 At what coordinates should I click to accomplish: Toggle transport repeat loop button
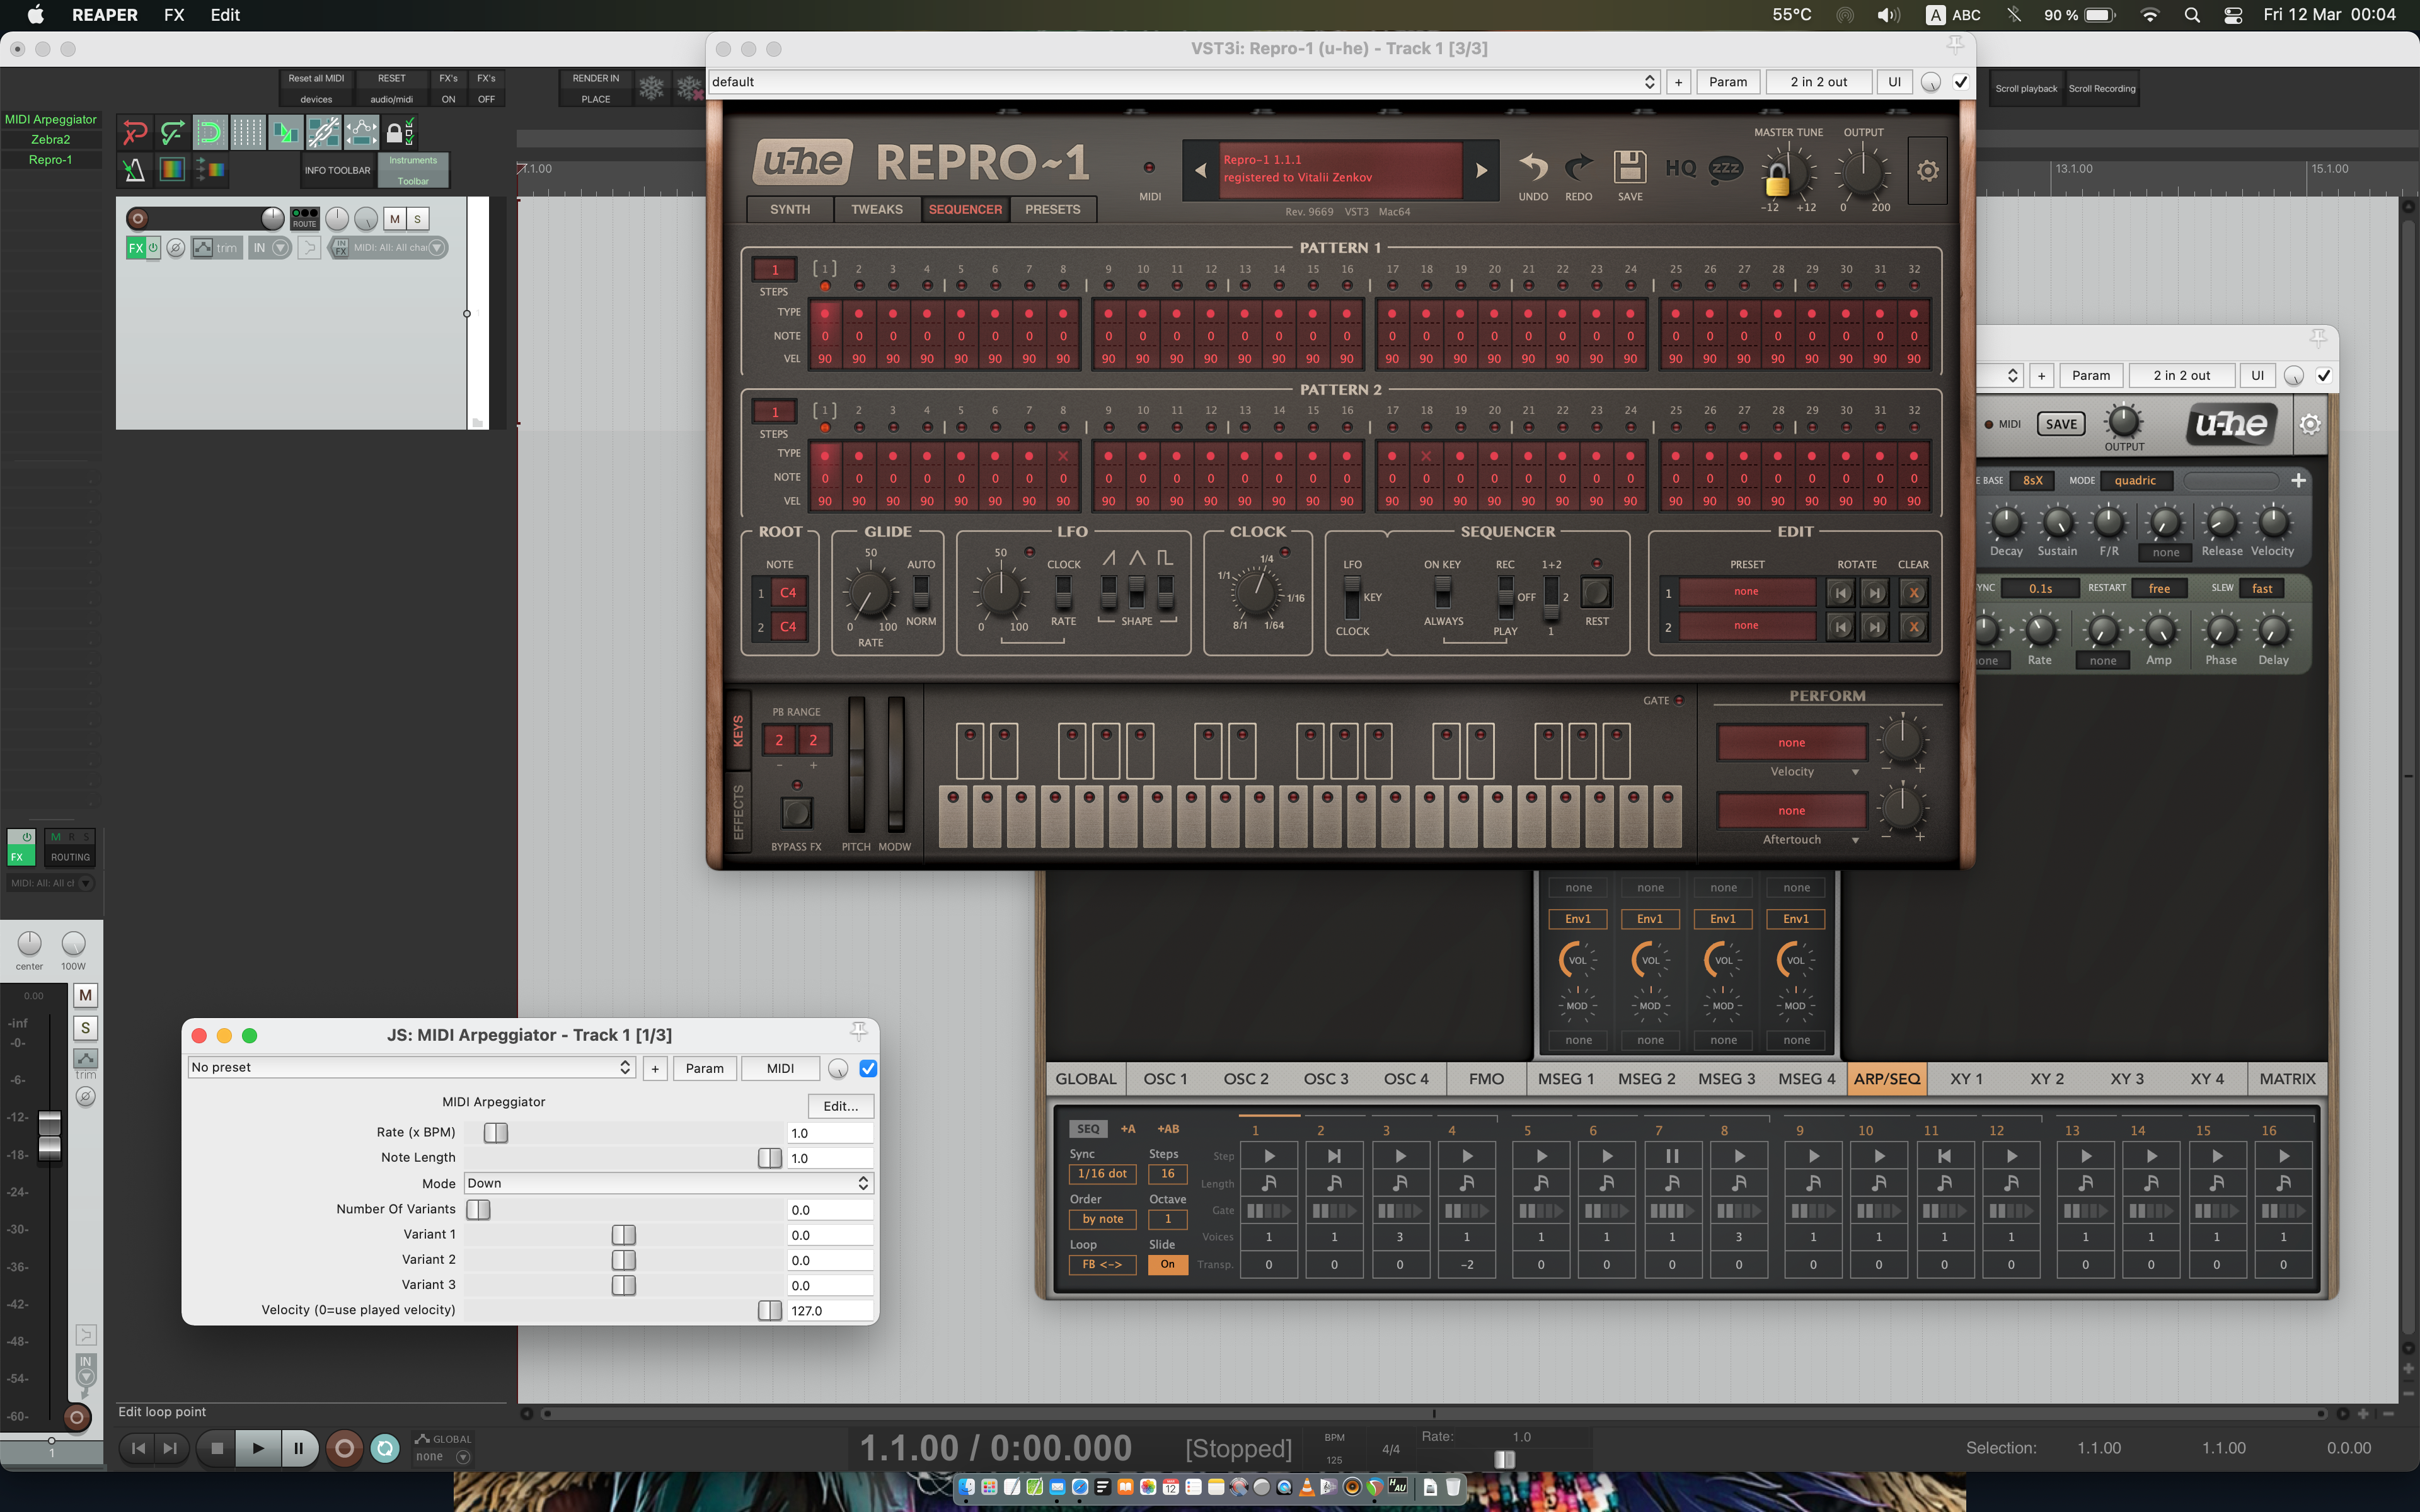click(x=385, y=1448)
